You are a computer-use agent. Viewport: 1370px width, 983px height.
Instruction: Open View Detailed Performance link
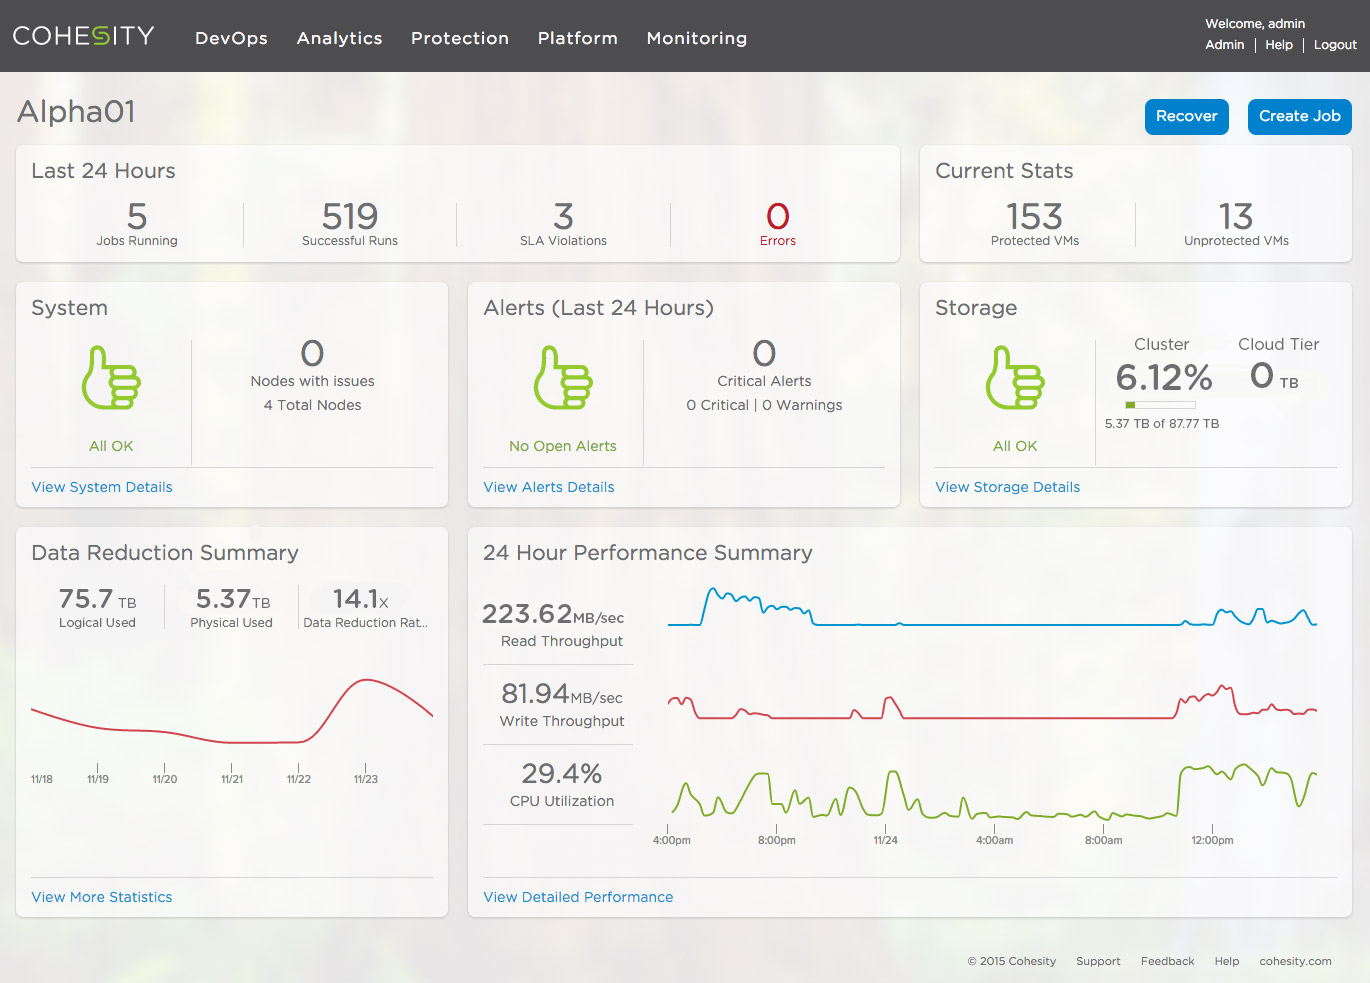point(578,897)
